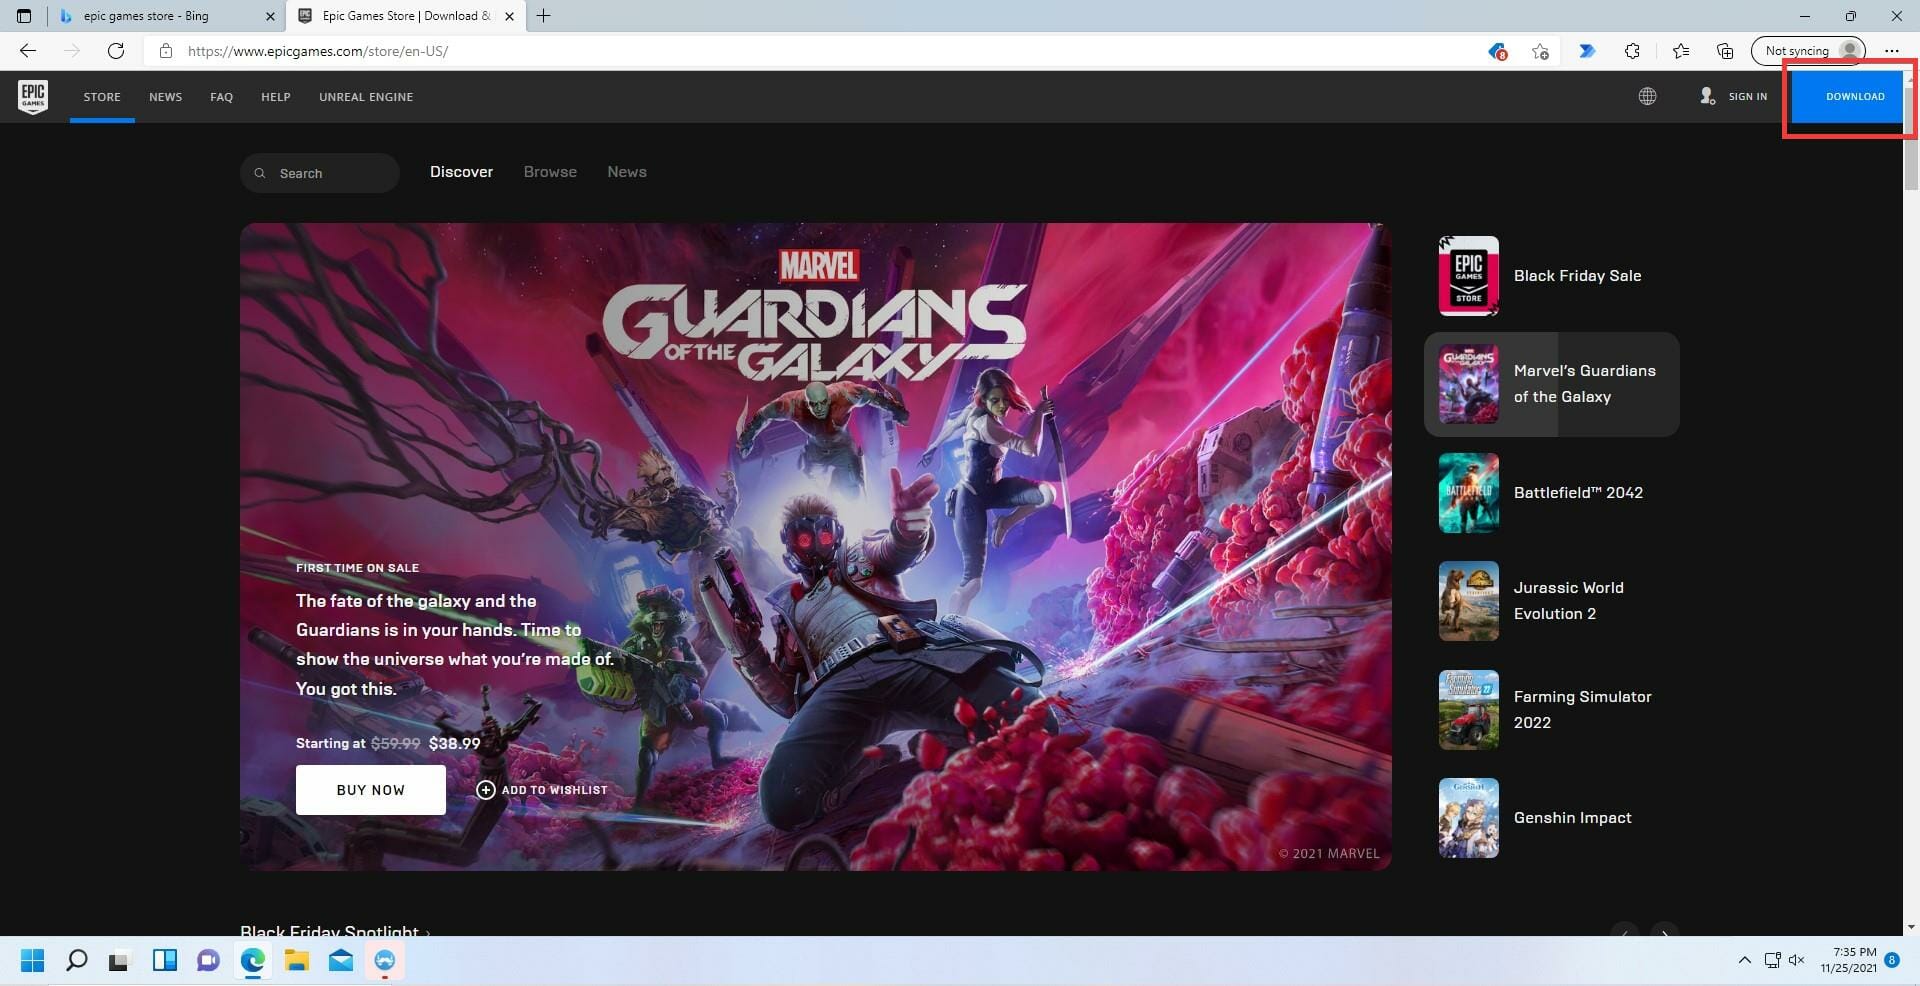Click the network tray icon
Screen dimensions: 1920x986
pos(1772,960)
